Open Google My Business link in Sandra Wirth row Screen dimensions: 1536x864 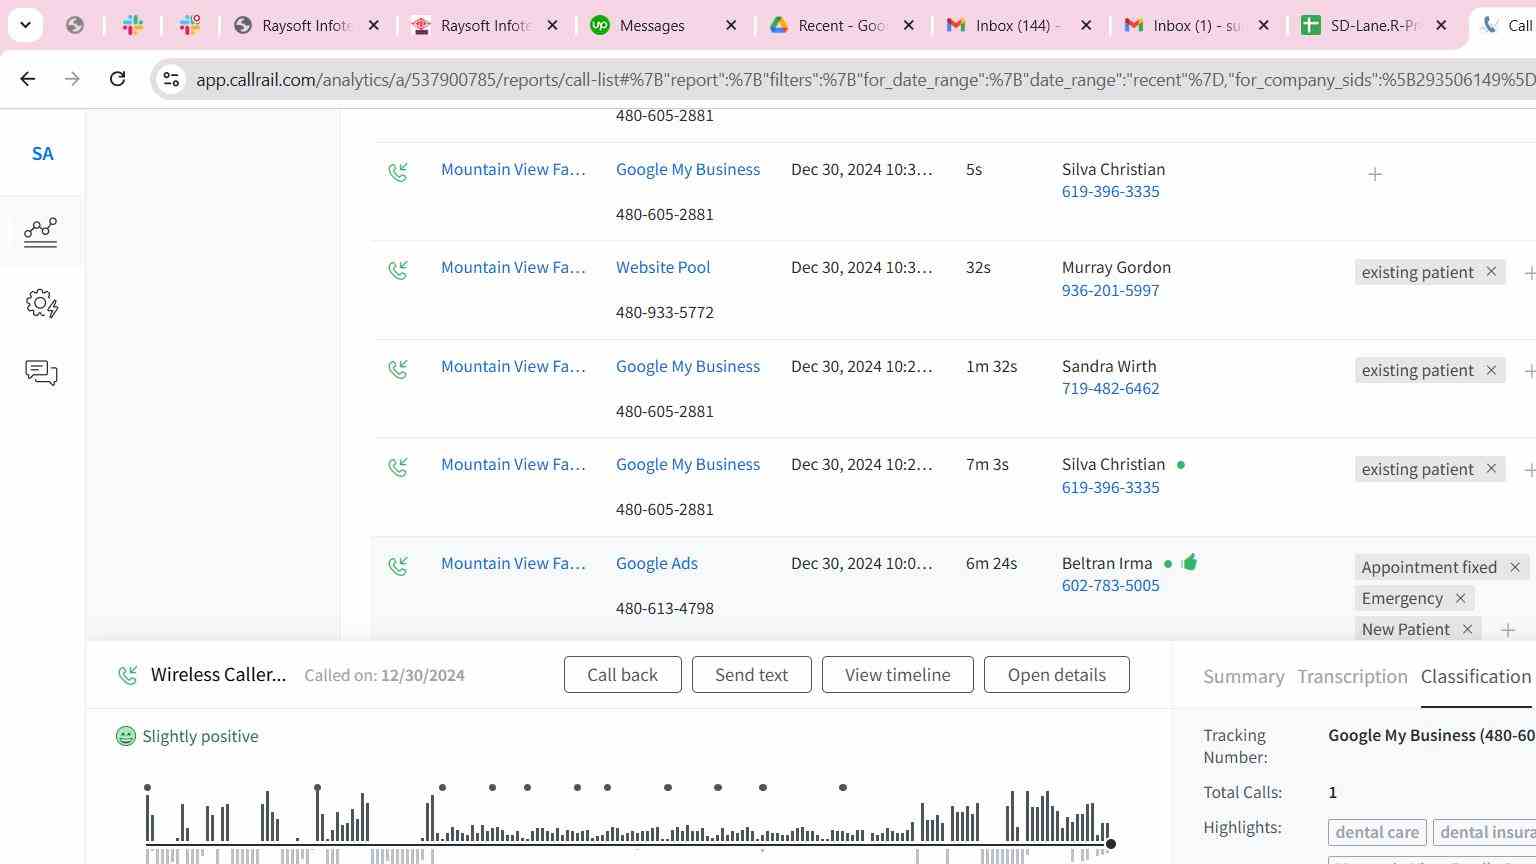(x=688, y=366)
